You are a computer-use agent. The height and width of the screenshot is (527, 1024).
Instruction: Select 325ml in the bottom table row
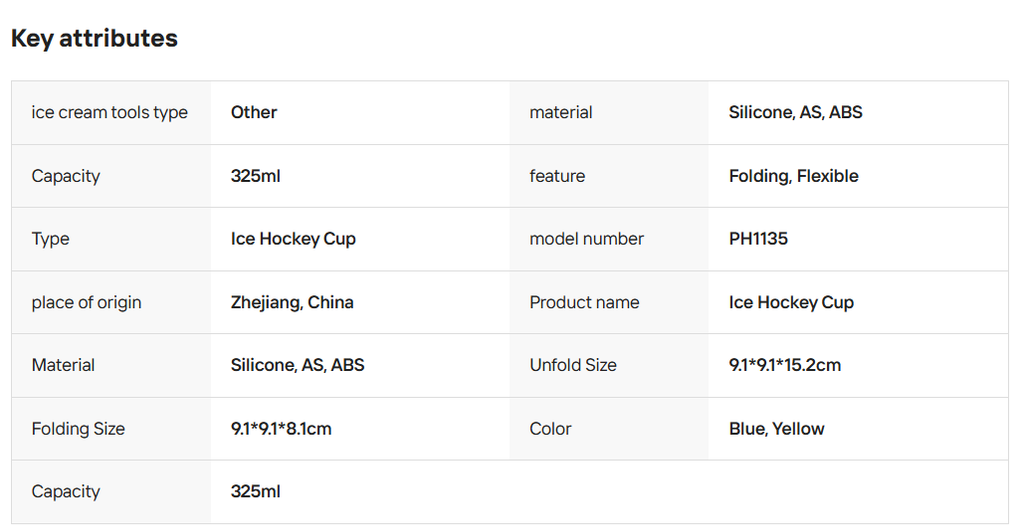(256, 492)
